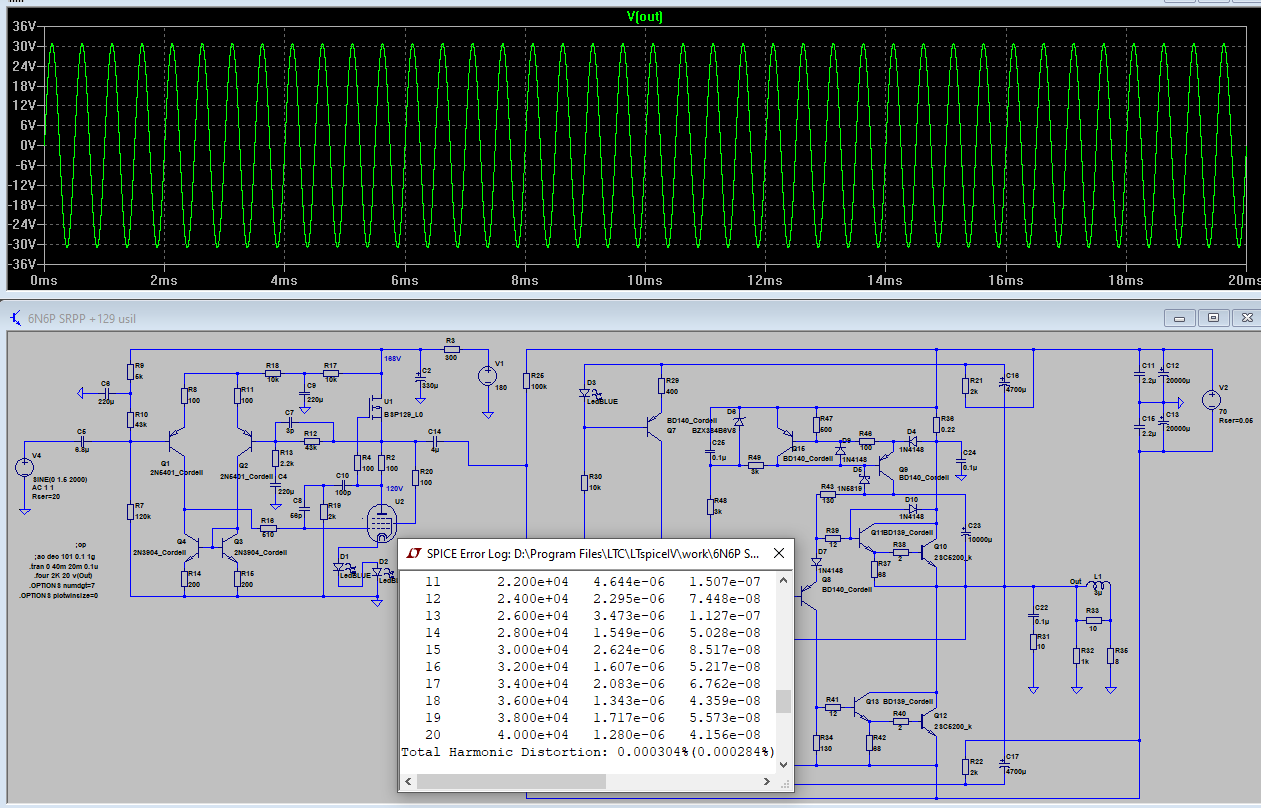The height and width of the screenshot is (808, 1261).
Task: Click the error log vertical scrollbar thumb
Action: [x=784, y=700]
